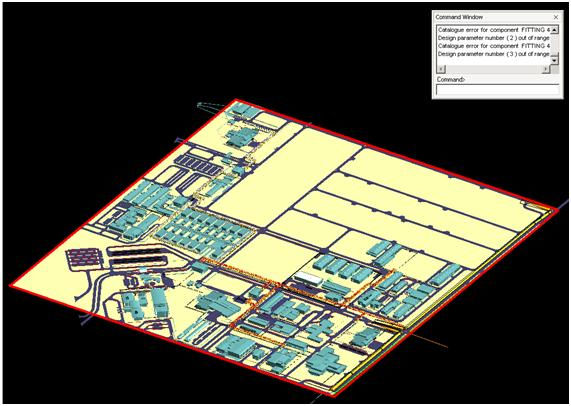Click the down arrow of the message log scrollbar
571x406 pixels.
pos(554,60)
